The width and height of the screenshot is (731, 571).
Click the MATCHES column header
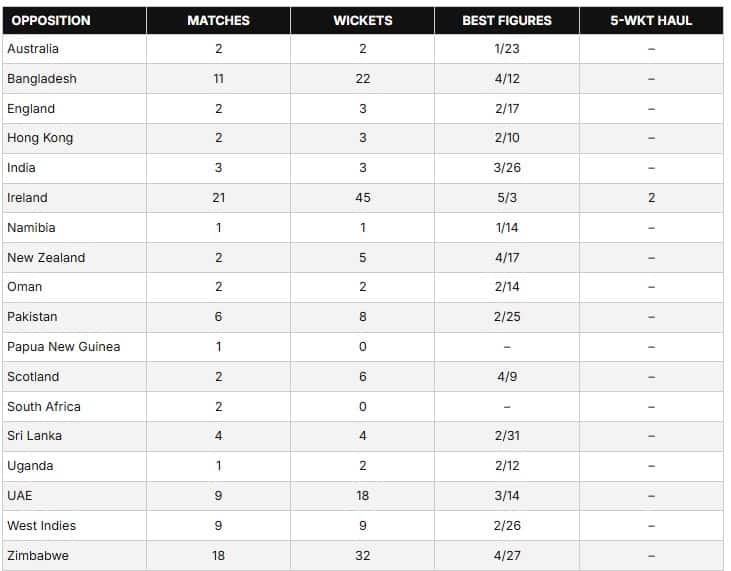point(218,20)
